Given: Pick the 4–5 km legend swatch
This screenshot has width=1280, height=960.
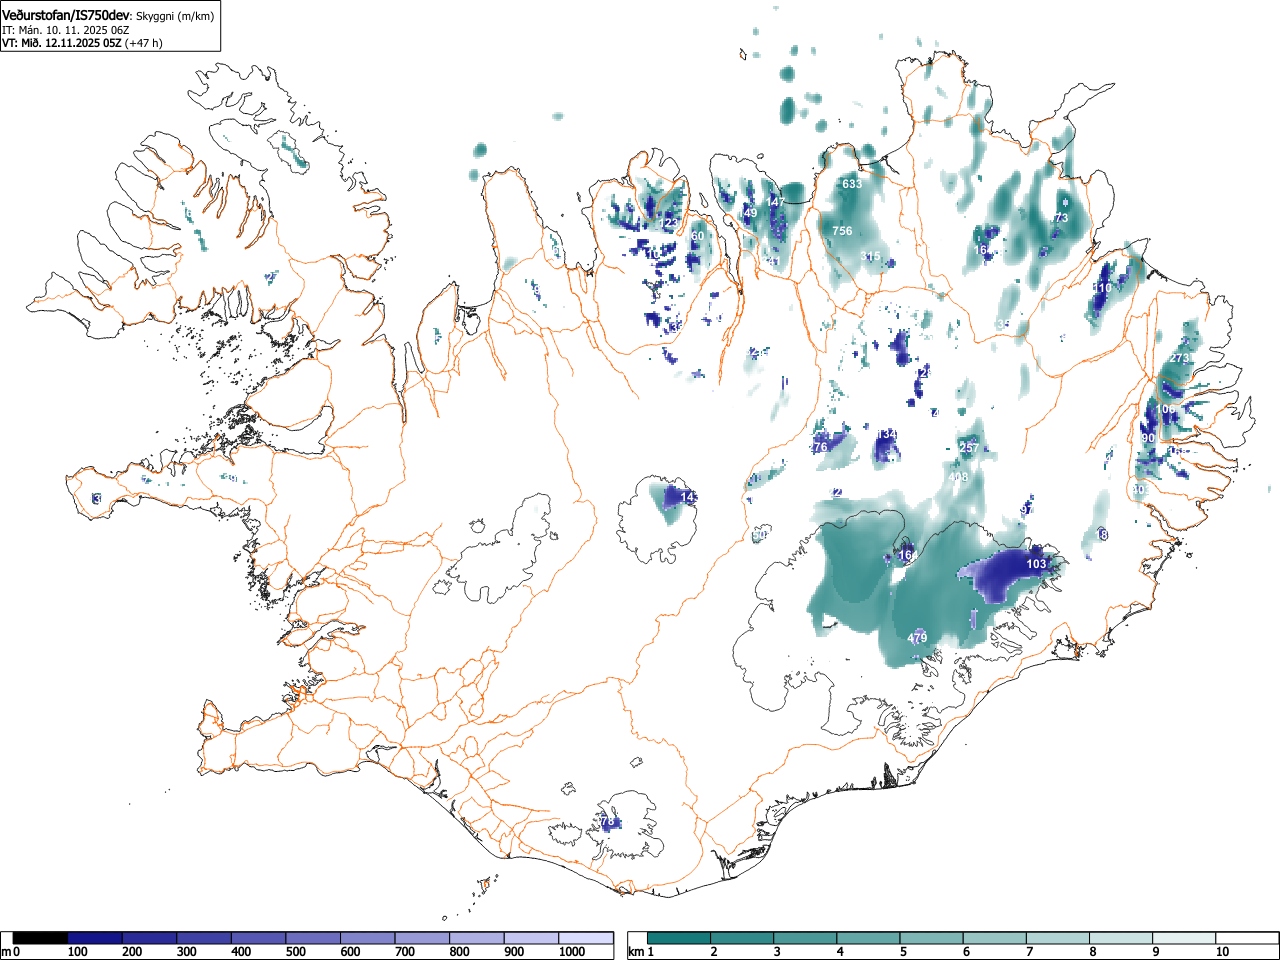Looking at the screenshot, I should pyautogui.click(x=869, y=938).
